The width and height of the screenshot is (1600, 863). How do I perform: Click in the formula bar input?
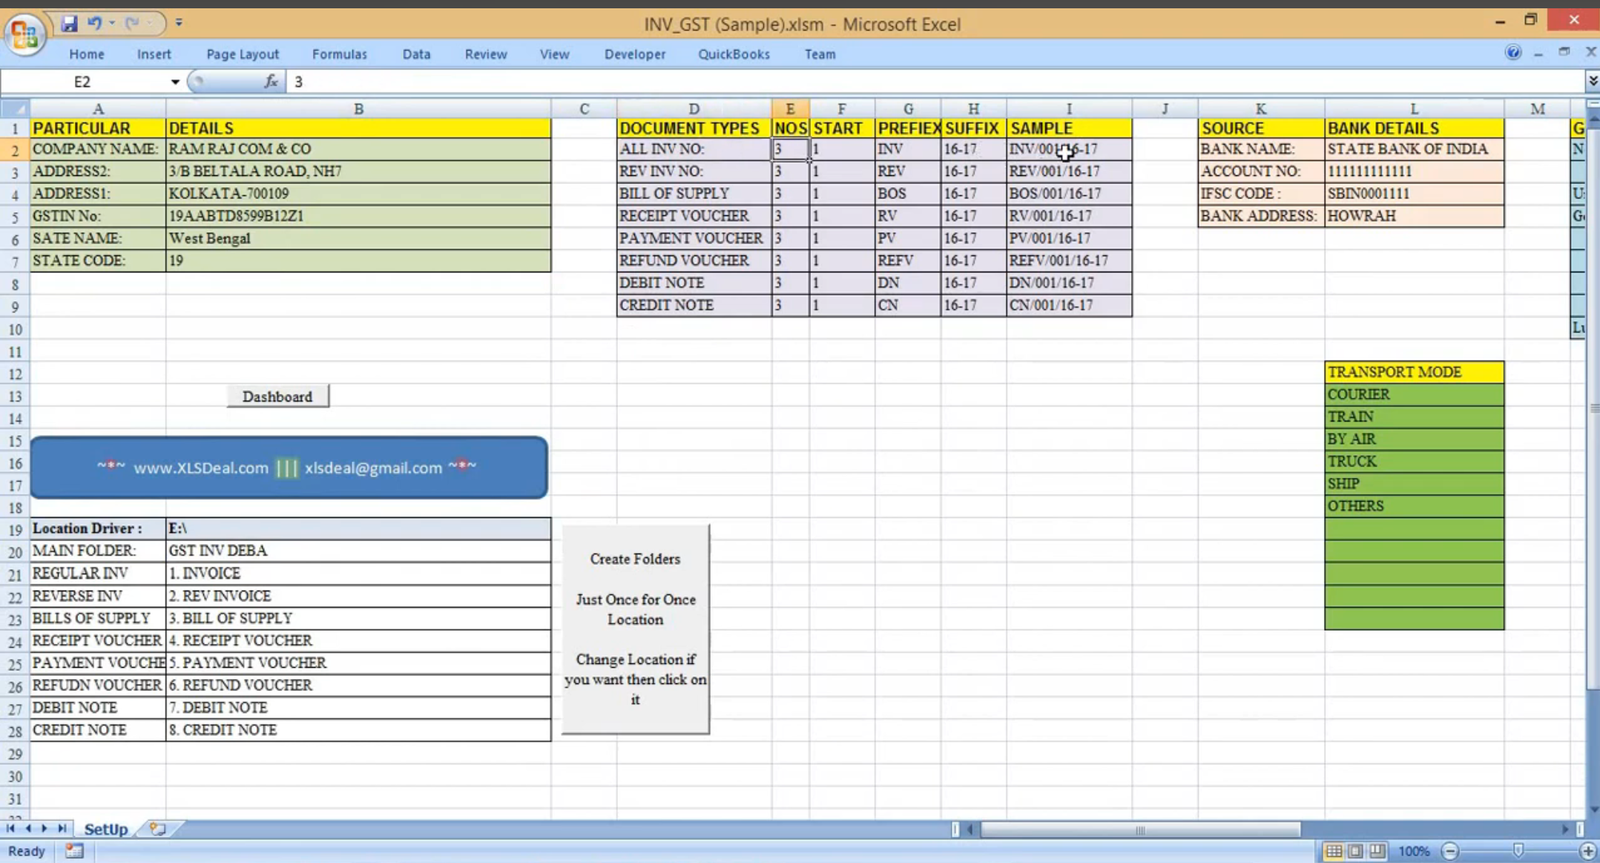tap(935, 82)
